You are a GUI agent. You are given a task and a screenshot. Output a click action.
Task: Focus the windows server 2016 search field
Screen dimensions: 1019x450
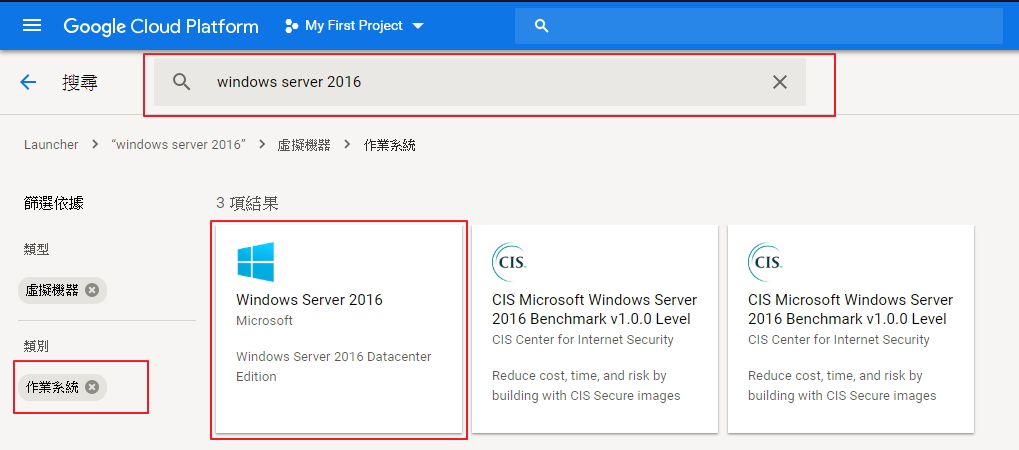pyautogui.click(x=480, y=82)
